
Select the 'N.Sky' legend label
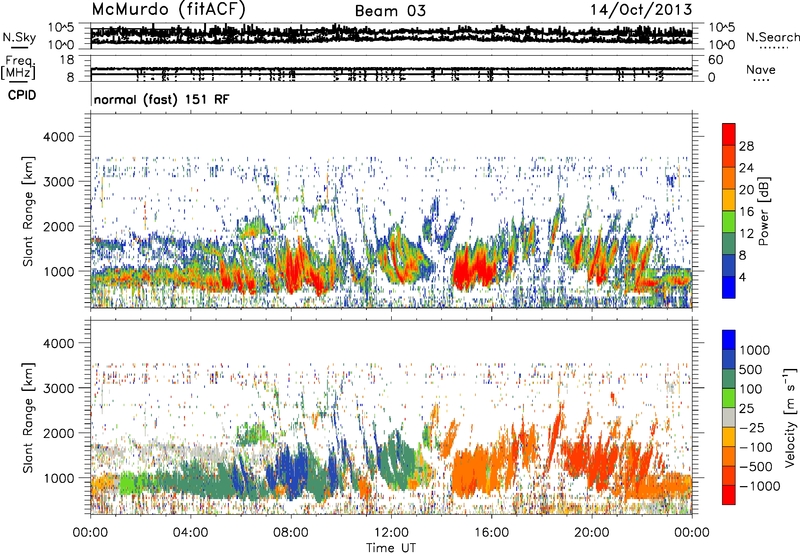(19, 37)
